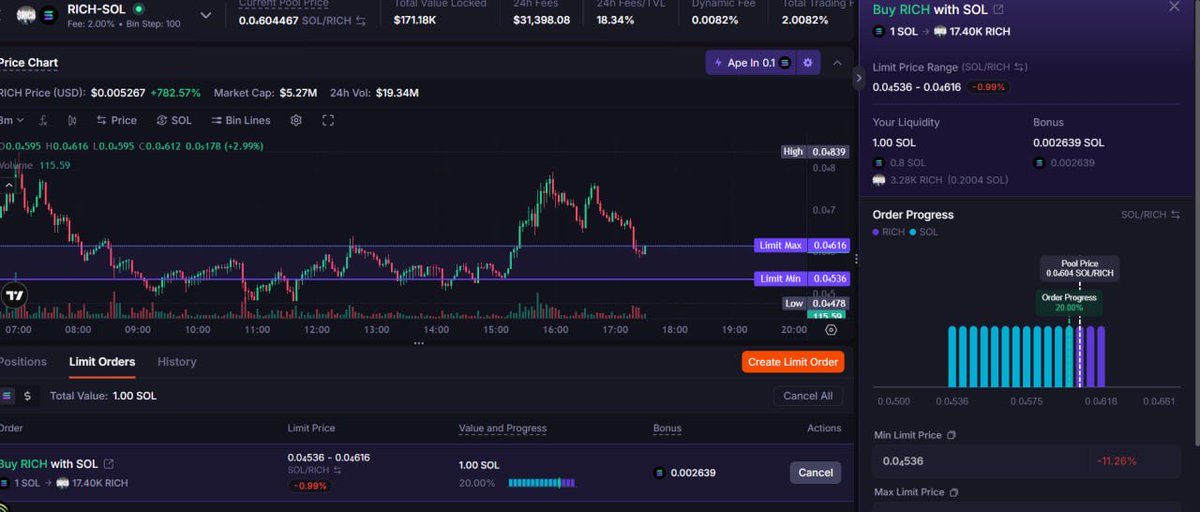Image resolution: width=1200 pixels, height=512 pixels.
Task: Click the SOL icon next to bonus 0.002639
Action: 659,473
